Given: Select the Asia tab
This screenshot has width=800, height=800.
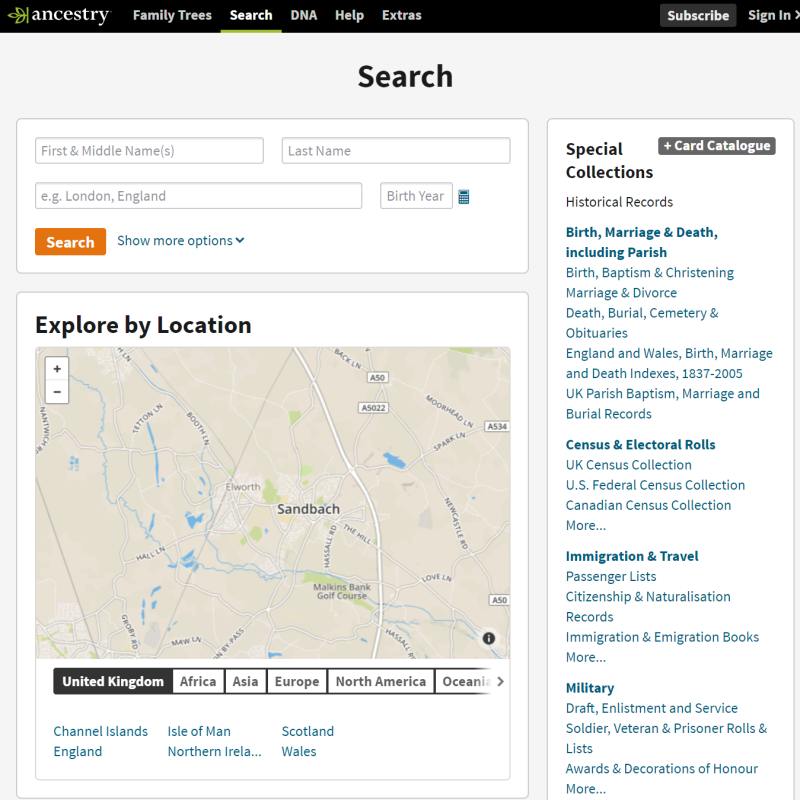Looking at the screenshot, I should pyautogui.click(x=245, y=681).
